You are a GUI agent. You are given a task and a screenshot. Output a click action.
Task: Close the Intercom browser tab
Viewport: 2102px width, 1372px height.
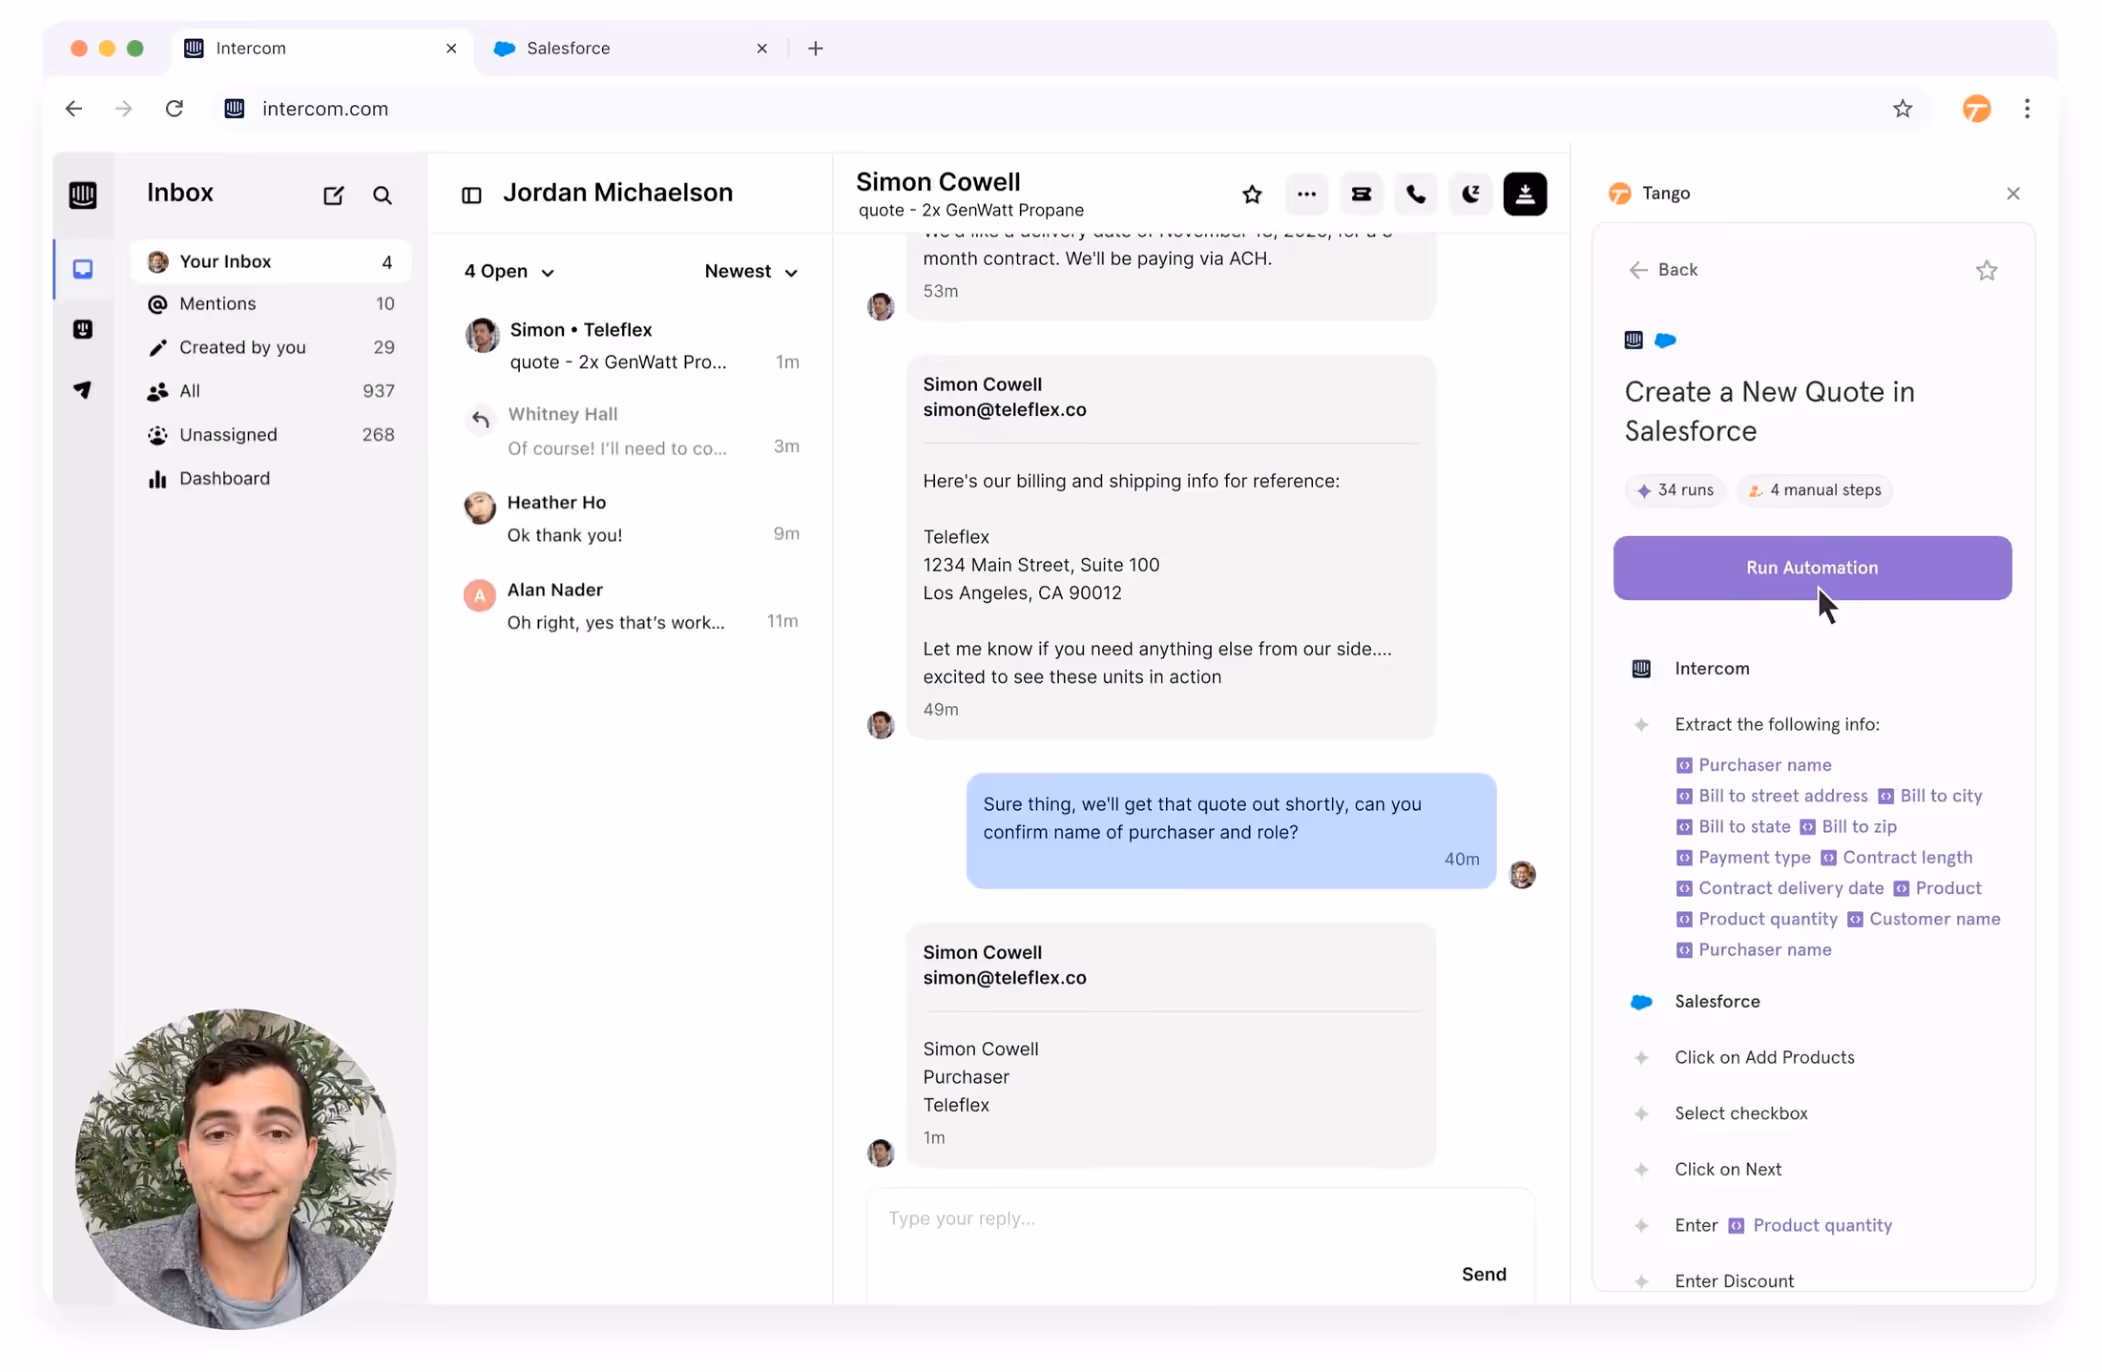tap(451, 48)
